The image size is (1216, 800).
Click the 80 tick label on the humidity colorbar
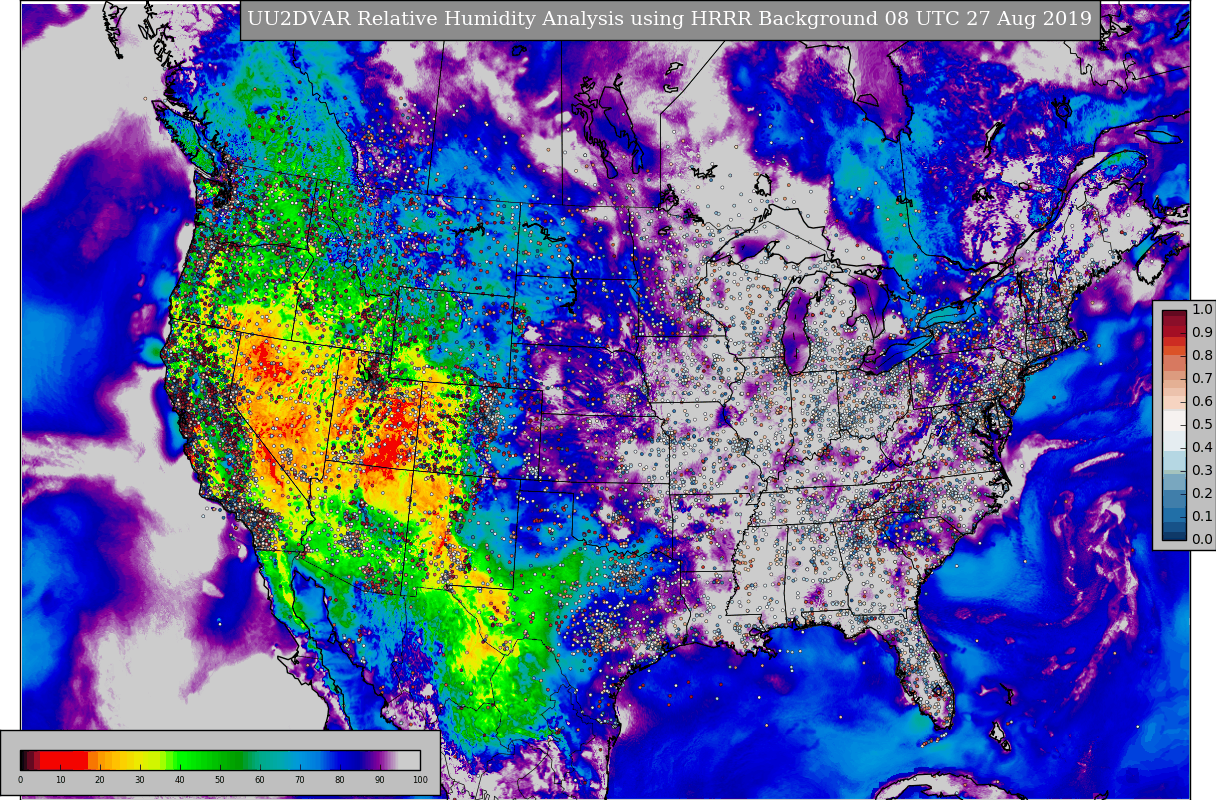point(340,780)
